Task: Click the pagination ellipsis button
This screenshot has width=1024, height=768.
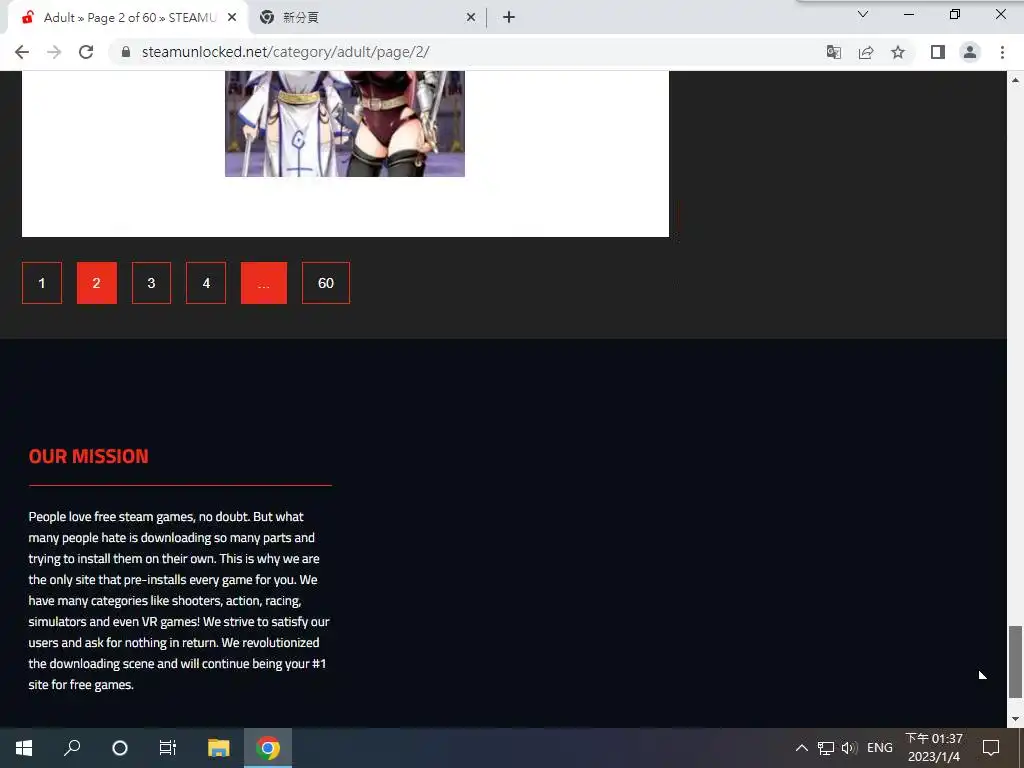Action: (x=264, y=283)
